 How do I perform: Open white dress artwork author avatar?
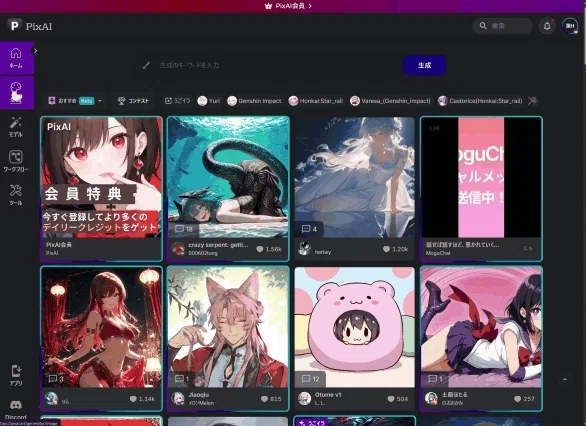point(305,248)
